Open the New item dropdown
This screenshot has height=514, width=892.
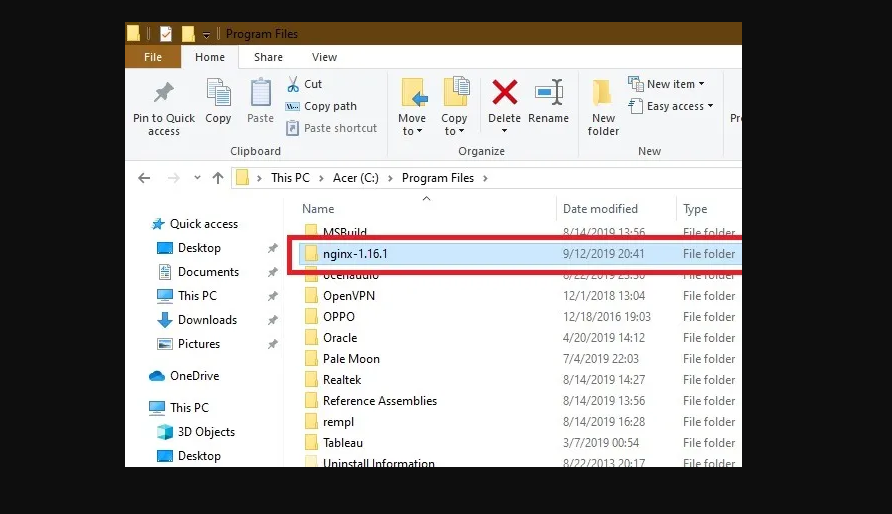click(666, 84)
